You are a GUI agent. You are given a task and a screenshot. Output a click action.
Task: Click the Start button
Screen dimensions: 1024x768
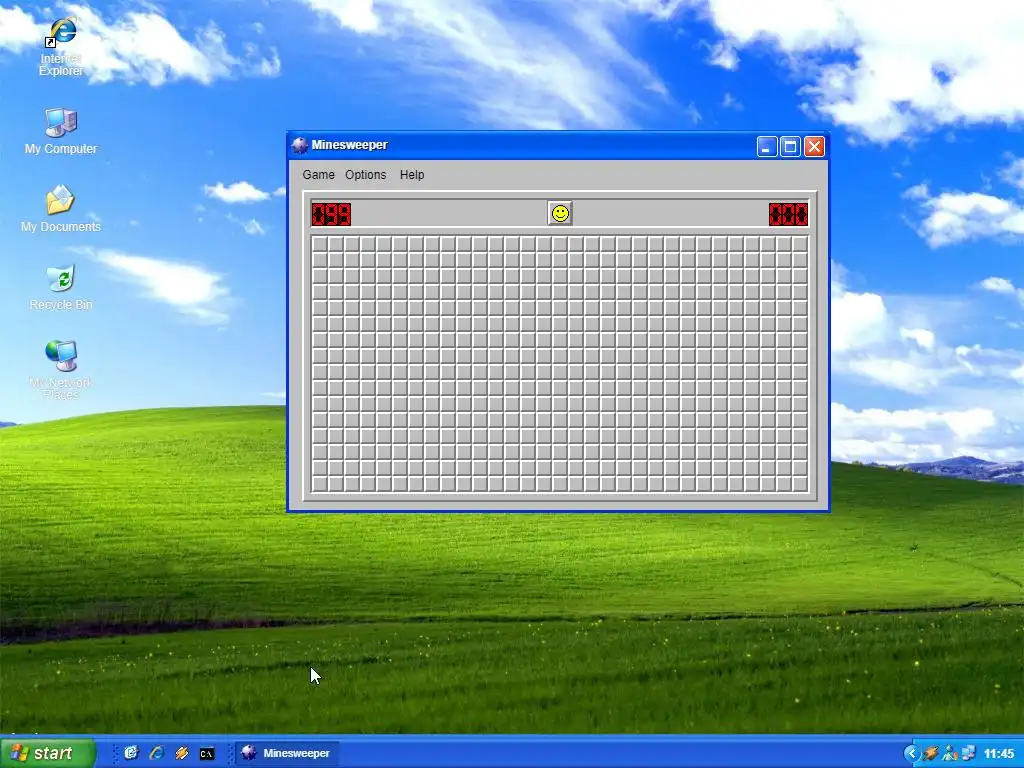[x=48, y=753]
